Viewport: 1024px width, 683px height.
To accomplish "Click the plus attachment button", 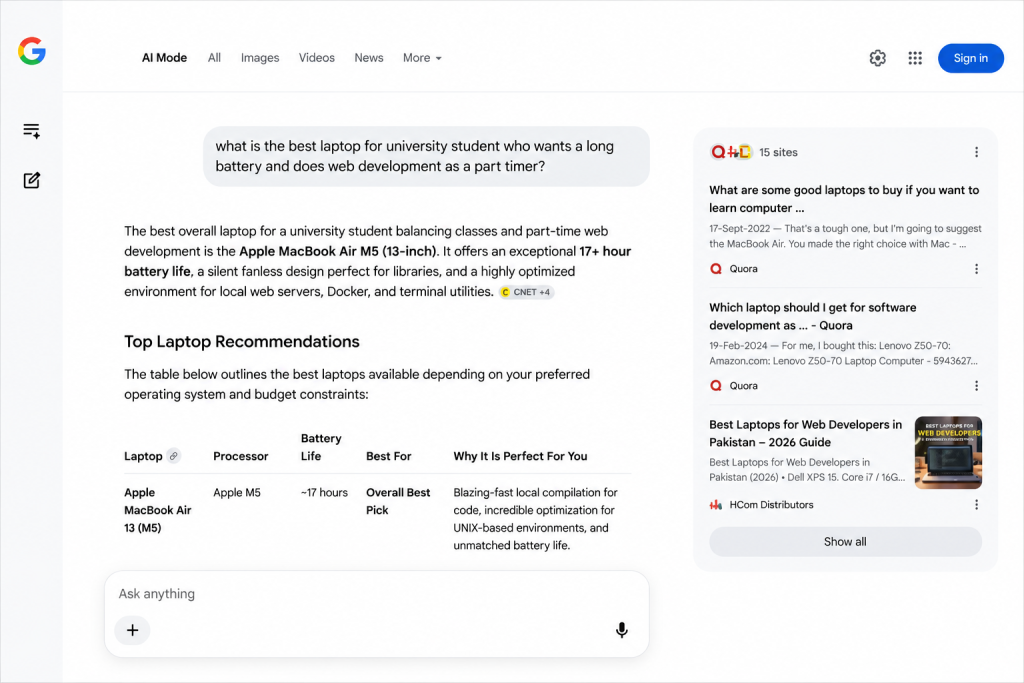I will [x=133, y=630].
